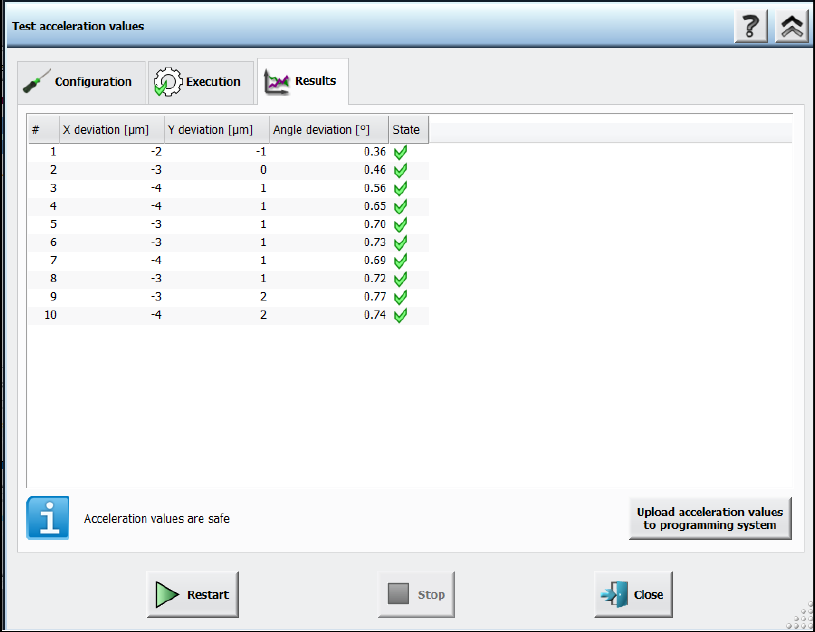
Task: Click the 'Test acceleration values' title
Action: (x=78, y=26)
